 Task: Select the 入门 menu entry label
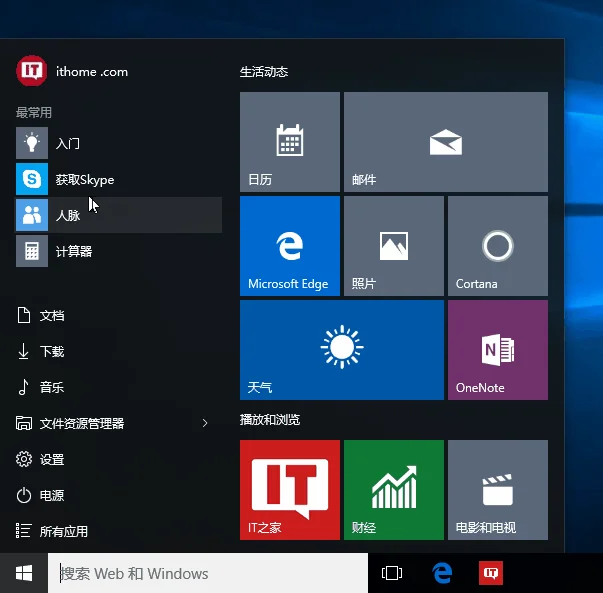(x=68, y=143)
